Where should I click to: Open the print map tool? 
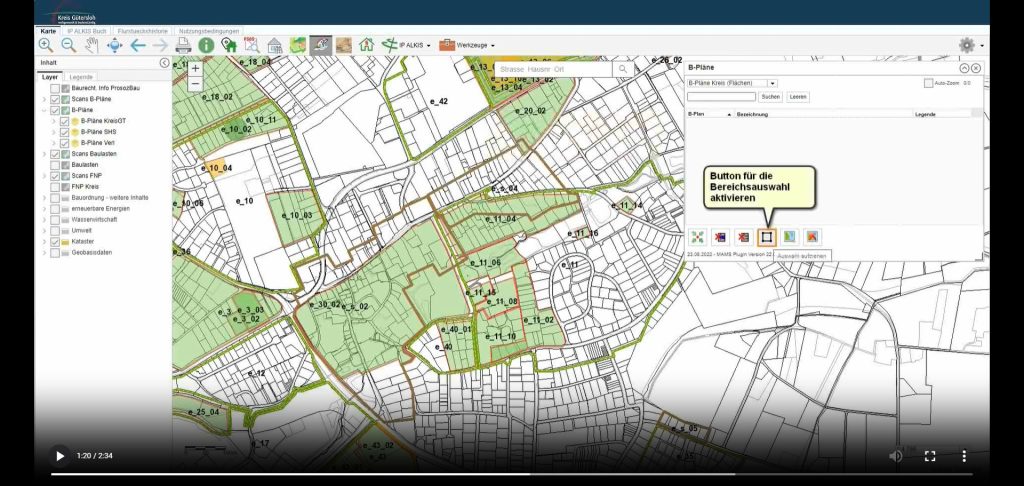[x=183, y=45]
